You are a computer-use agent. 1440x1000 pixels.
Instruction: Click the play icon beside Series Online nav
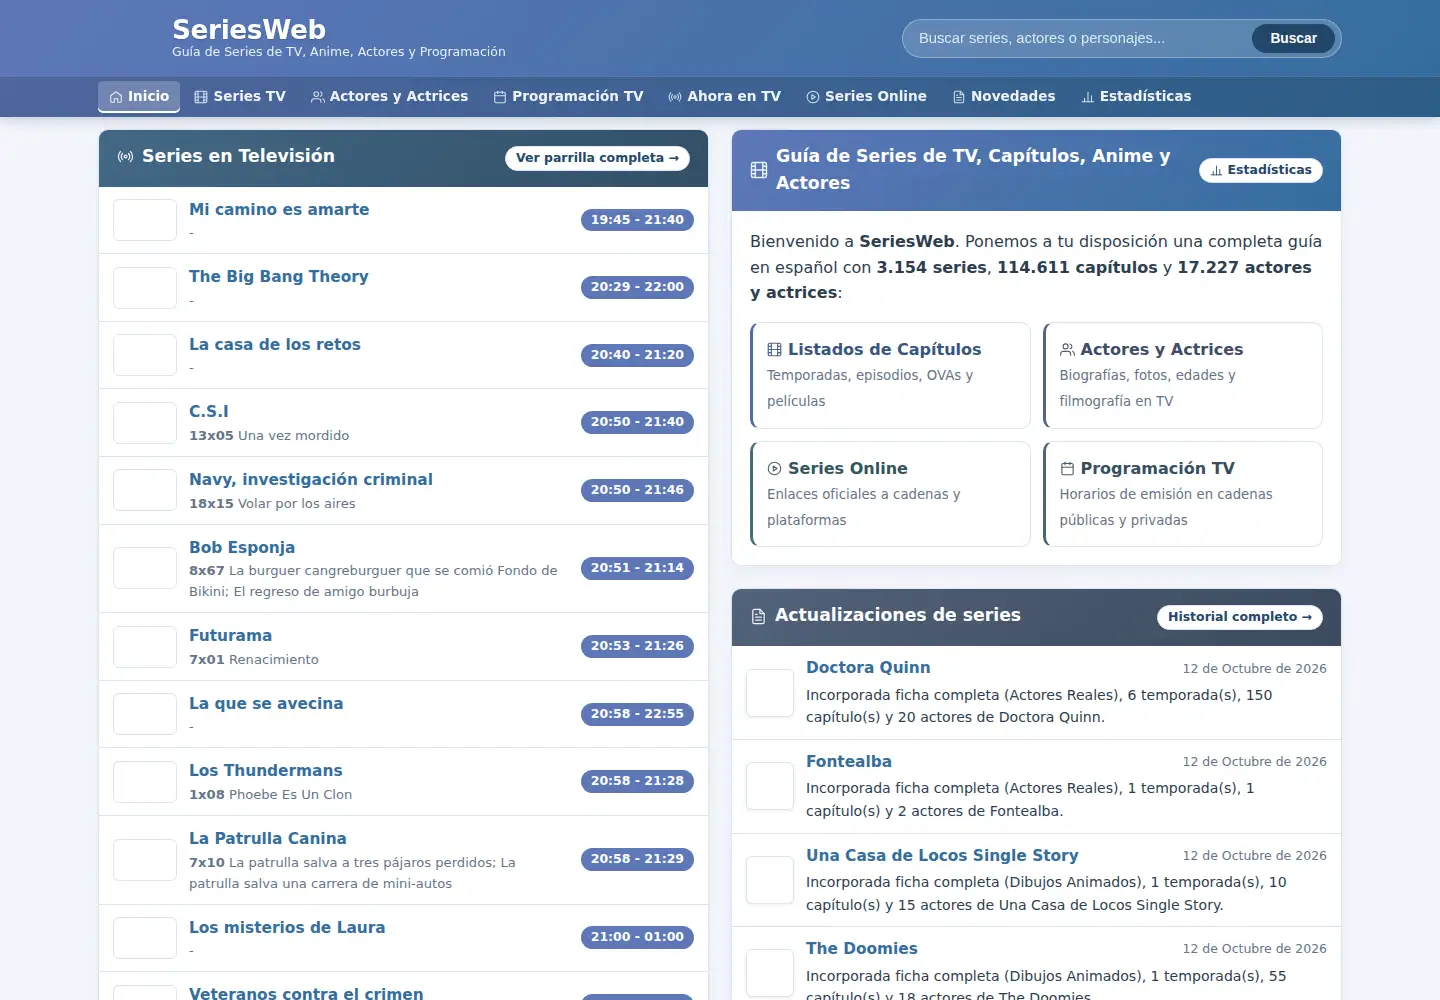coord(813,97)
